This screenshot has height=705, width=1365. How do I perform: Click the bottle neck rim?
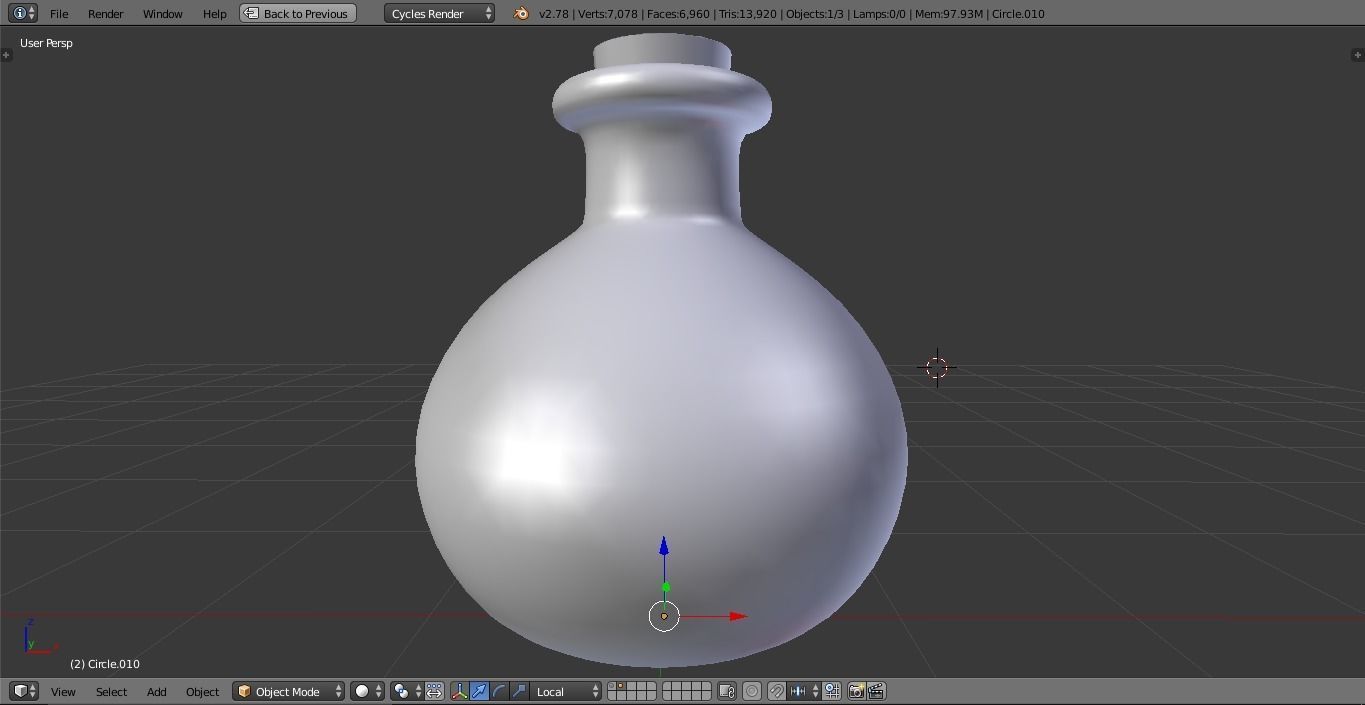[x=661, y=98]
